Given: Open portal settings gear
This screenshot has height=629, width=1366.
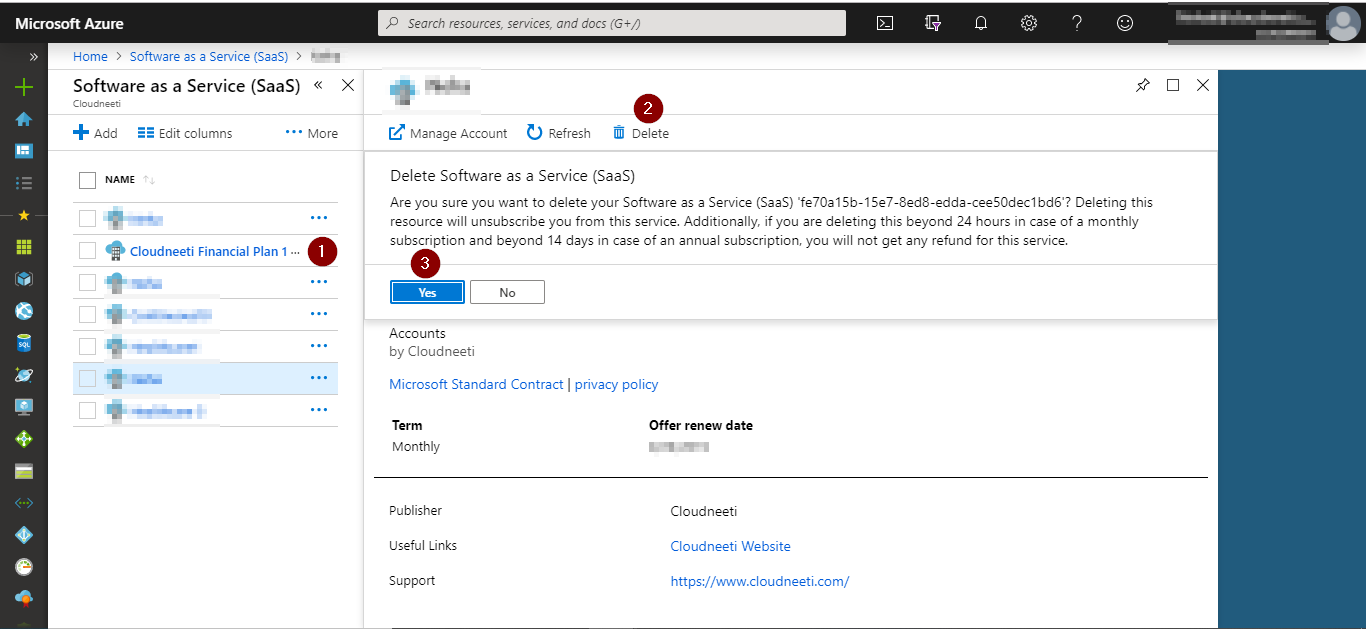Looking at the screenshot, I should click(x=1028, y=23).
